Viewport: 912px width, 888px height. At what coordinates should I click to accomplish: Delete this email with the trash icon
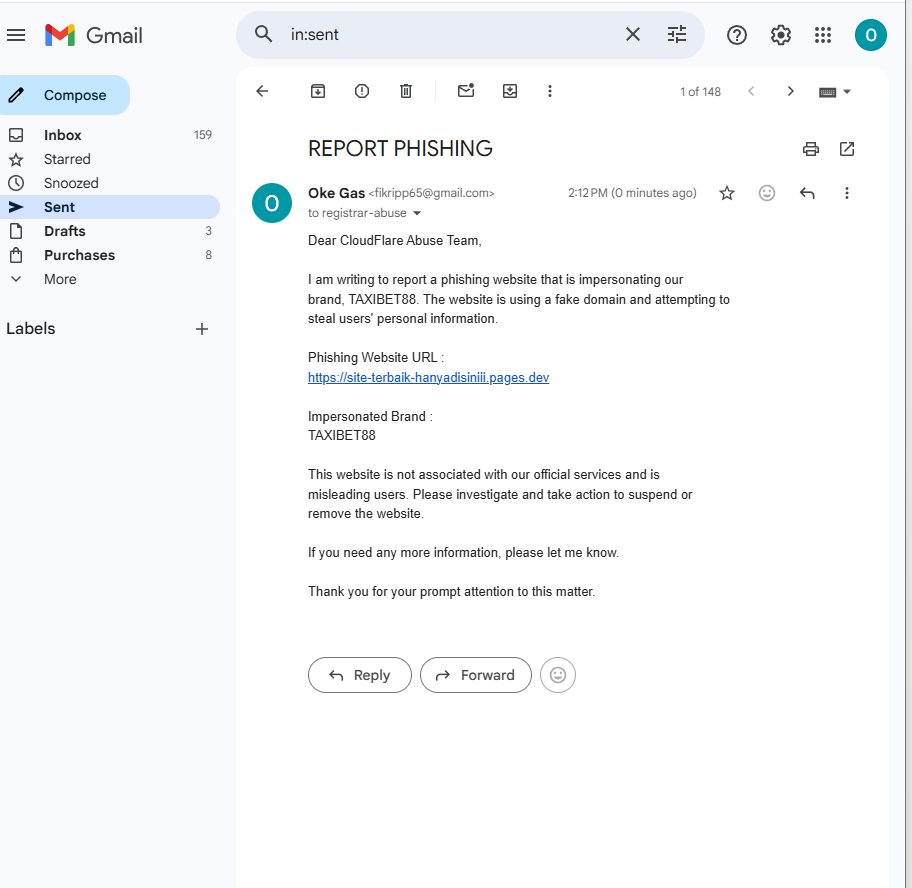[x=406, y=91]
